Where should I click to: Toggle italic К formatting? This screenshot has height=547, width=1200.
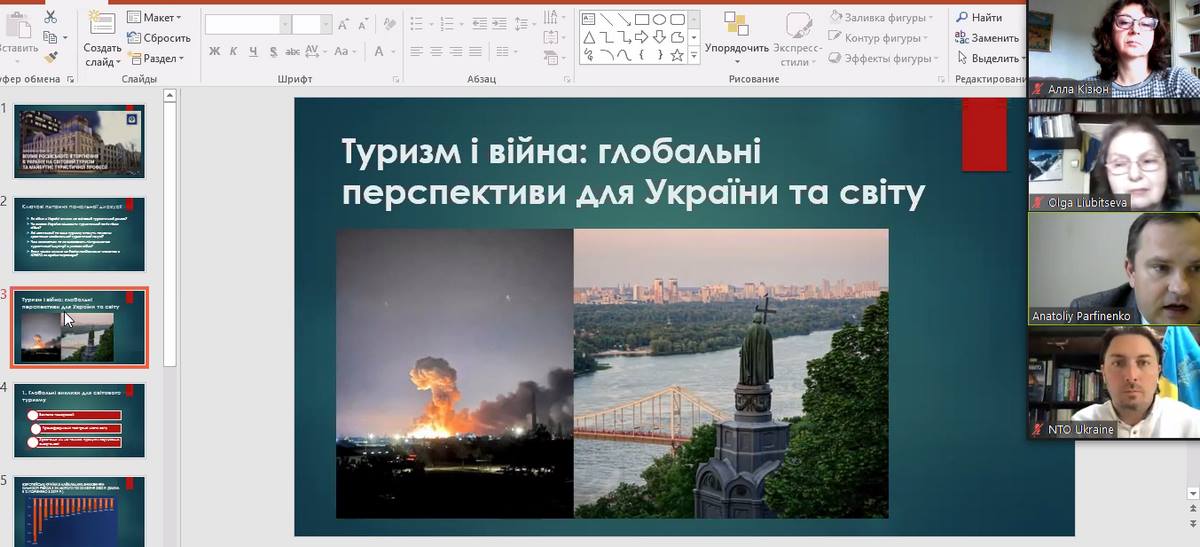point(233,52)
